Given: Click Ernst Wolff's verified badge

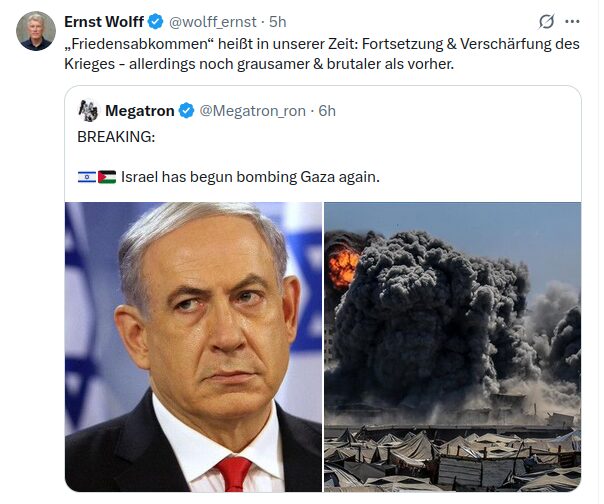Looking at the screenshot, I should tap(156, 22).
